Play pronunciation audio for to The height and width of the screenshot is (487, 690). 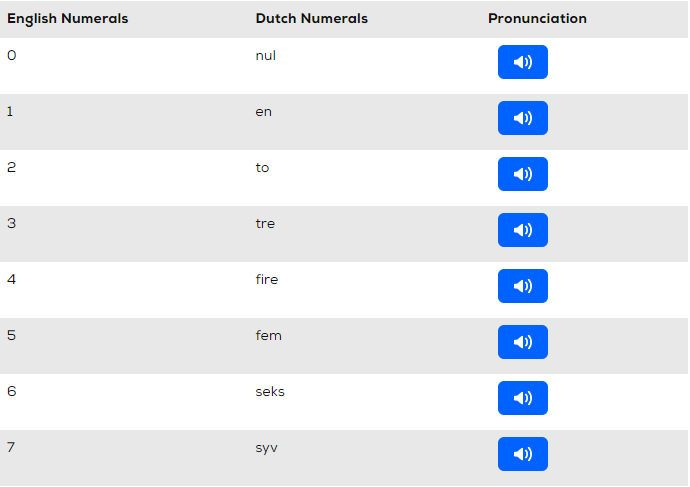click(x=523, y=174)
